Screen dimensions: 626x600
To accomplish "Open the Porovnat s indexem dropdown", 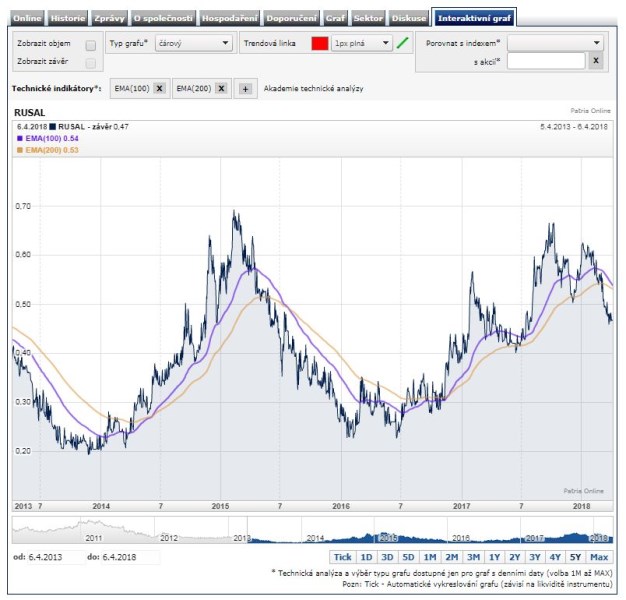I will (x=555, y=44).
